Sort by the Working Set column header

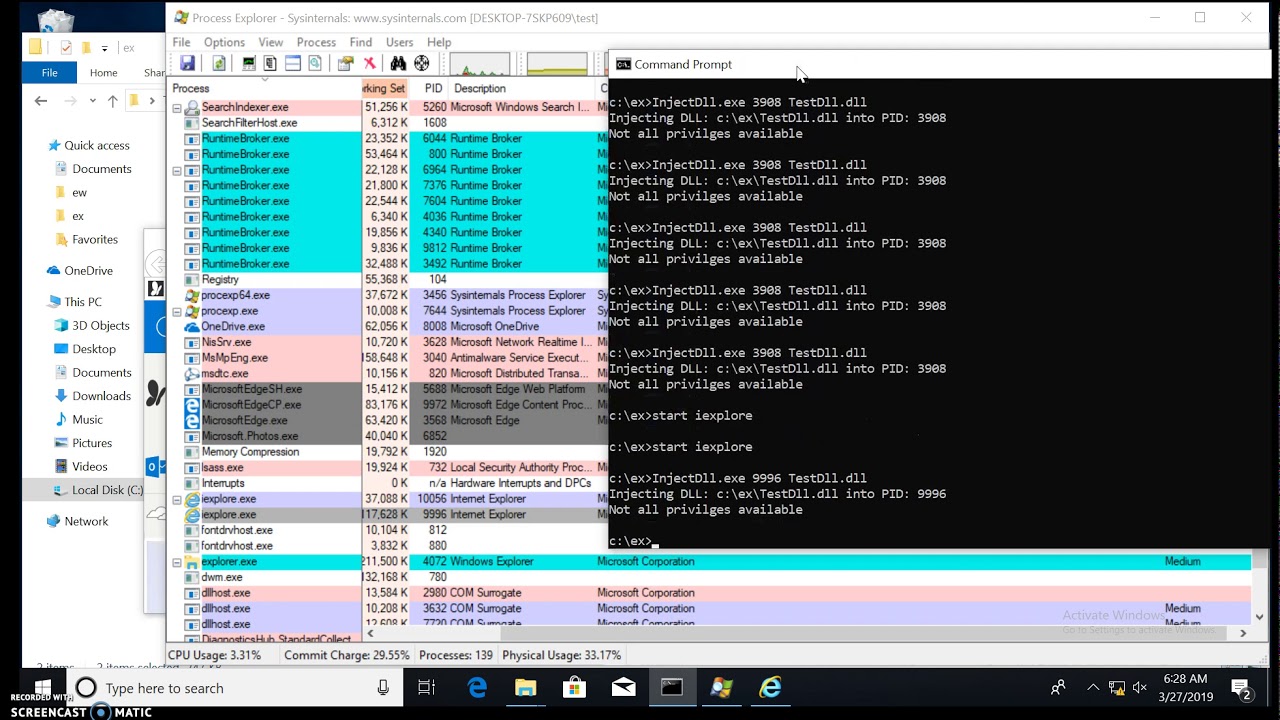(x=385, y=88)
